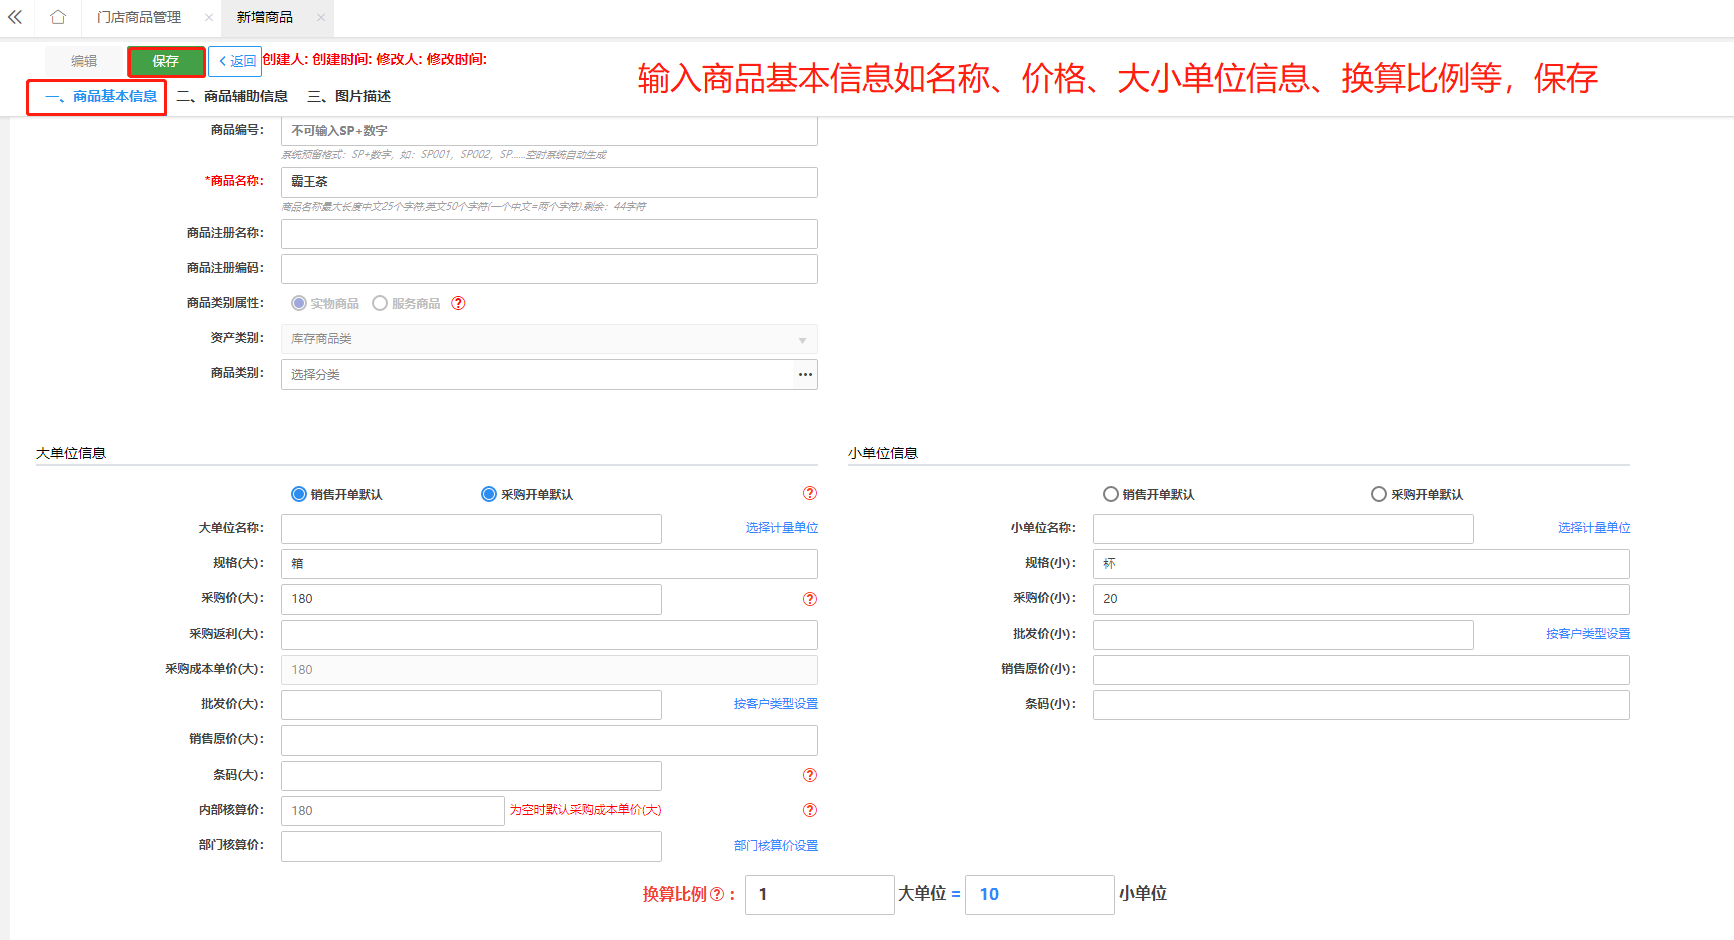Click the green 保存 button
The image size is (1734, 940).
coord(166,61)
